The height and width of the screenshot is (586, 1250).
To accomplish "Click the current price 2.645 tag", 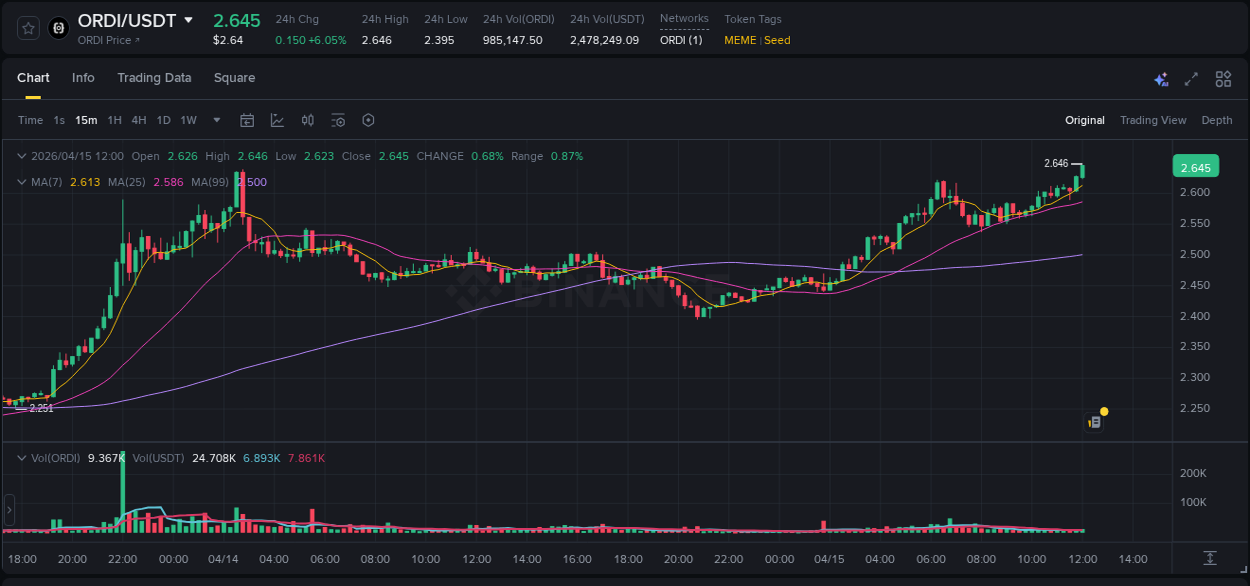I will coord(1196,167).
